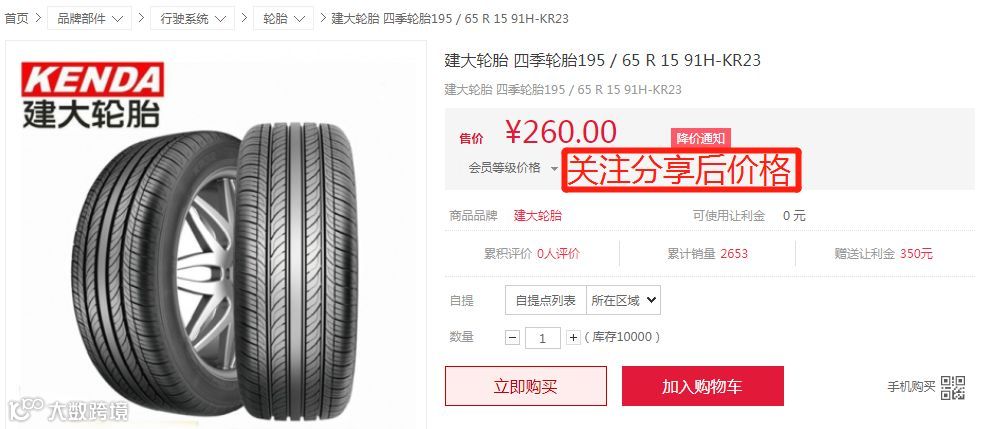Click the 手机购买 mobile purchase label
The height and width of the screenshot is (429, 981).
(912, 387)
